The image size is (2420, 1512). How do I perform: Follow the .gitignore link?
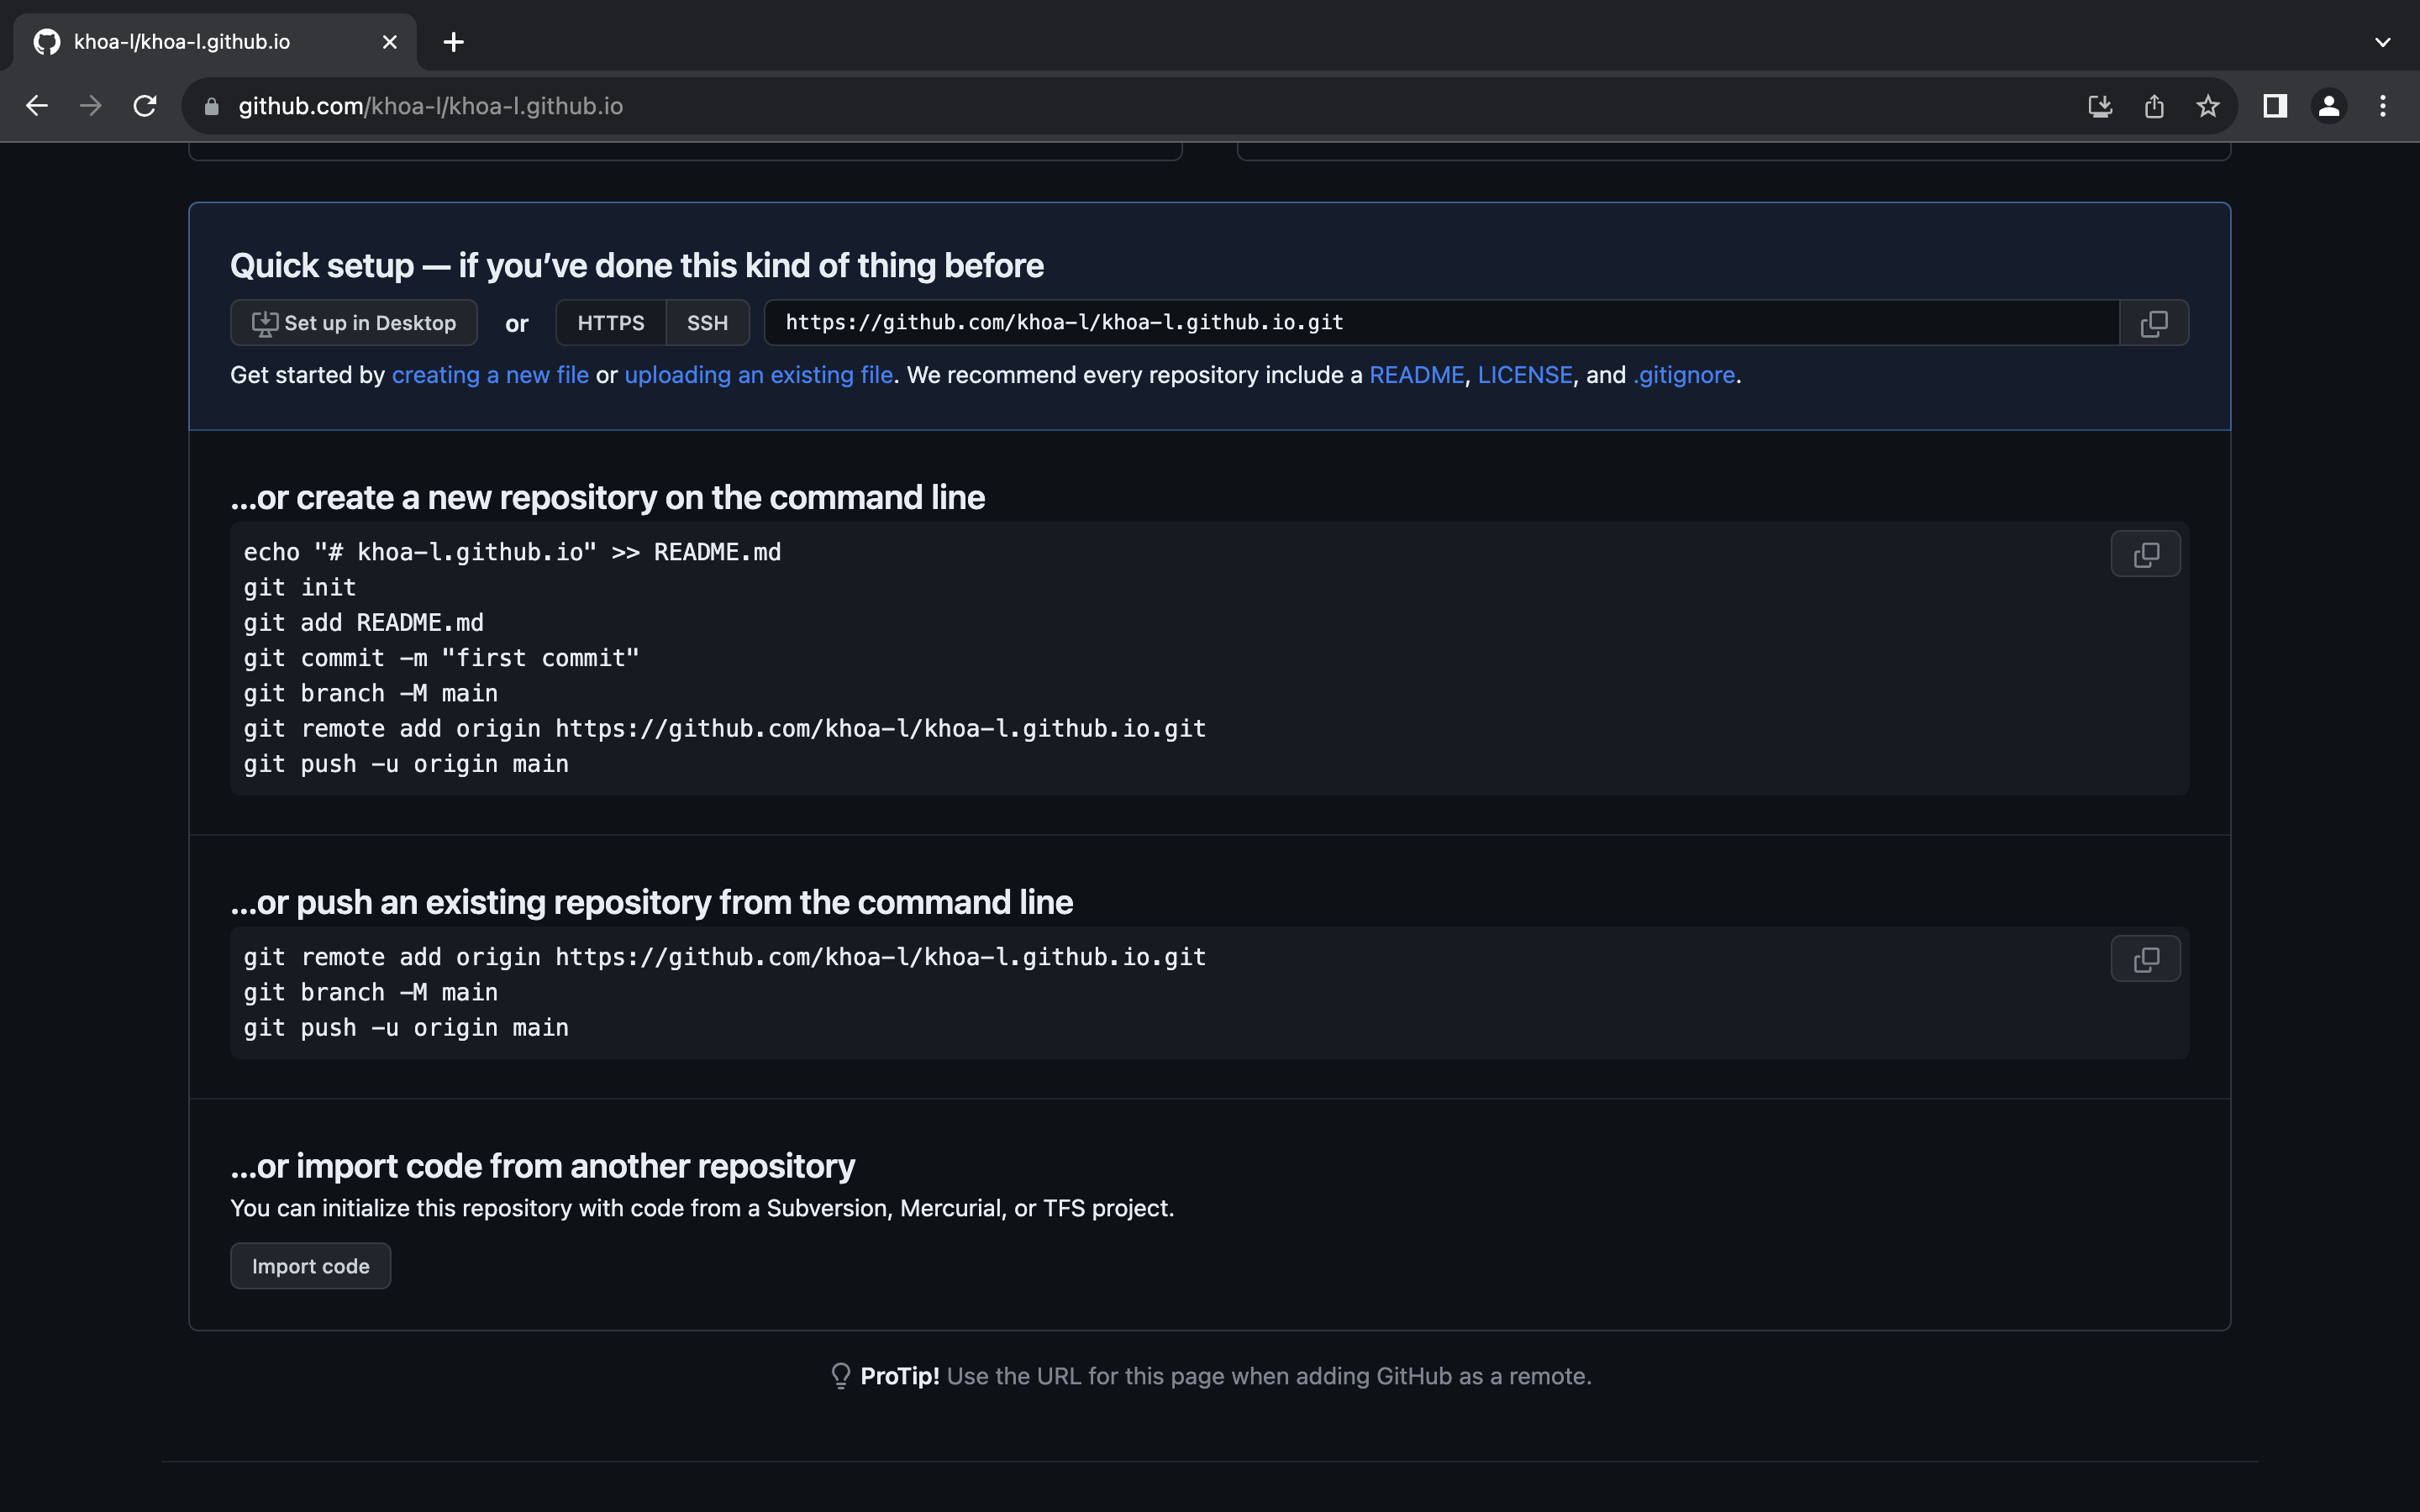(x=1684, y=375)
